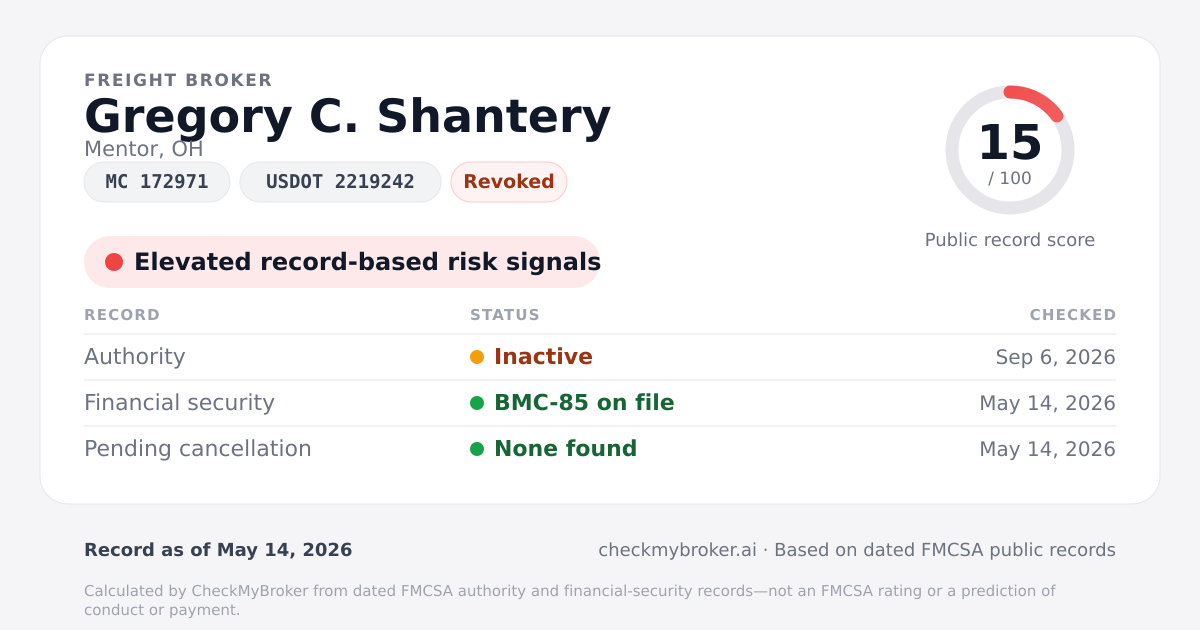This screenshot has width=1200, height=630.
Task: Click the RECORD column header
Action: pos(122,315)
